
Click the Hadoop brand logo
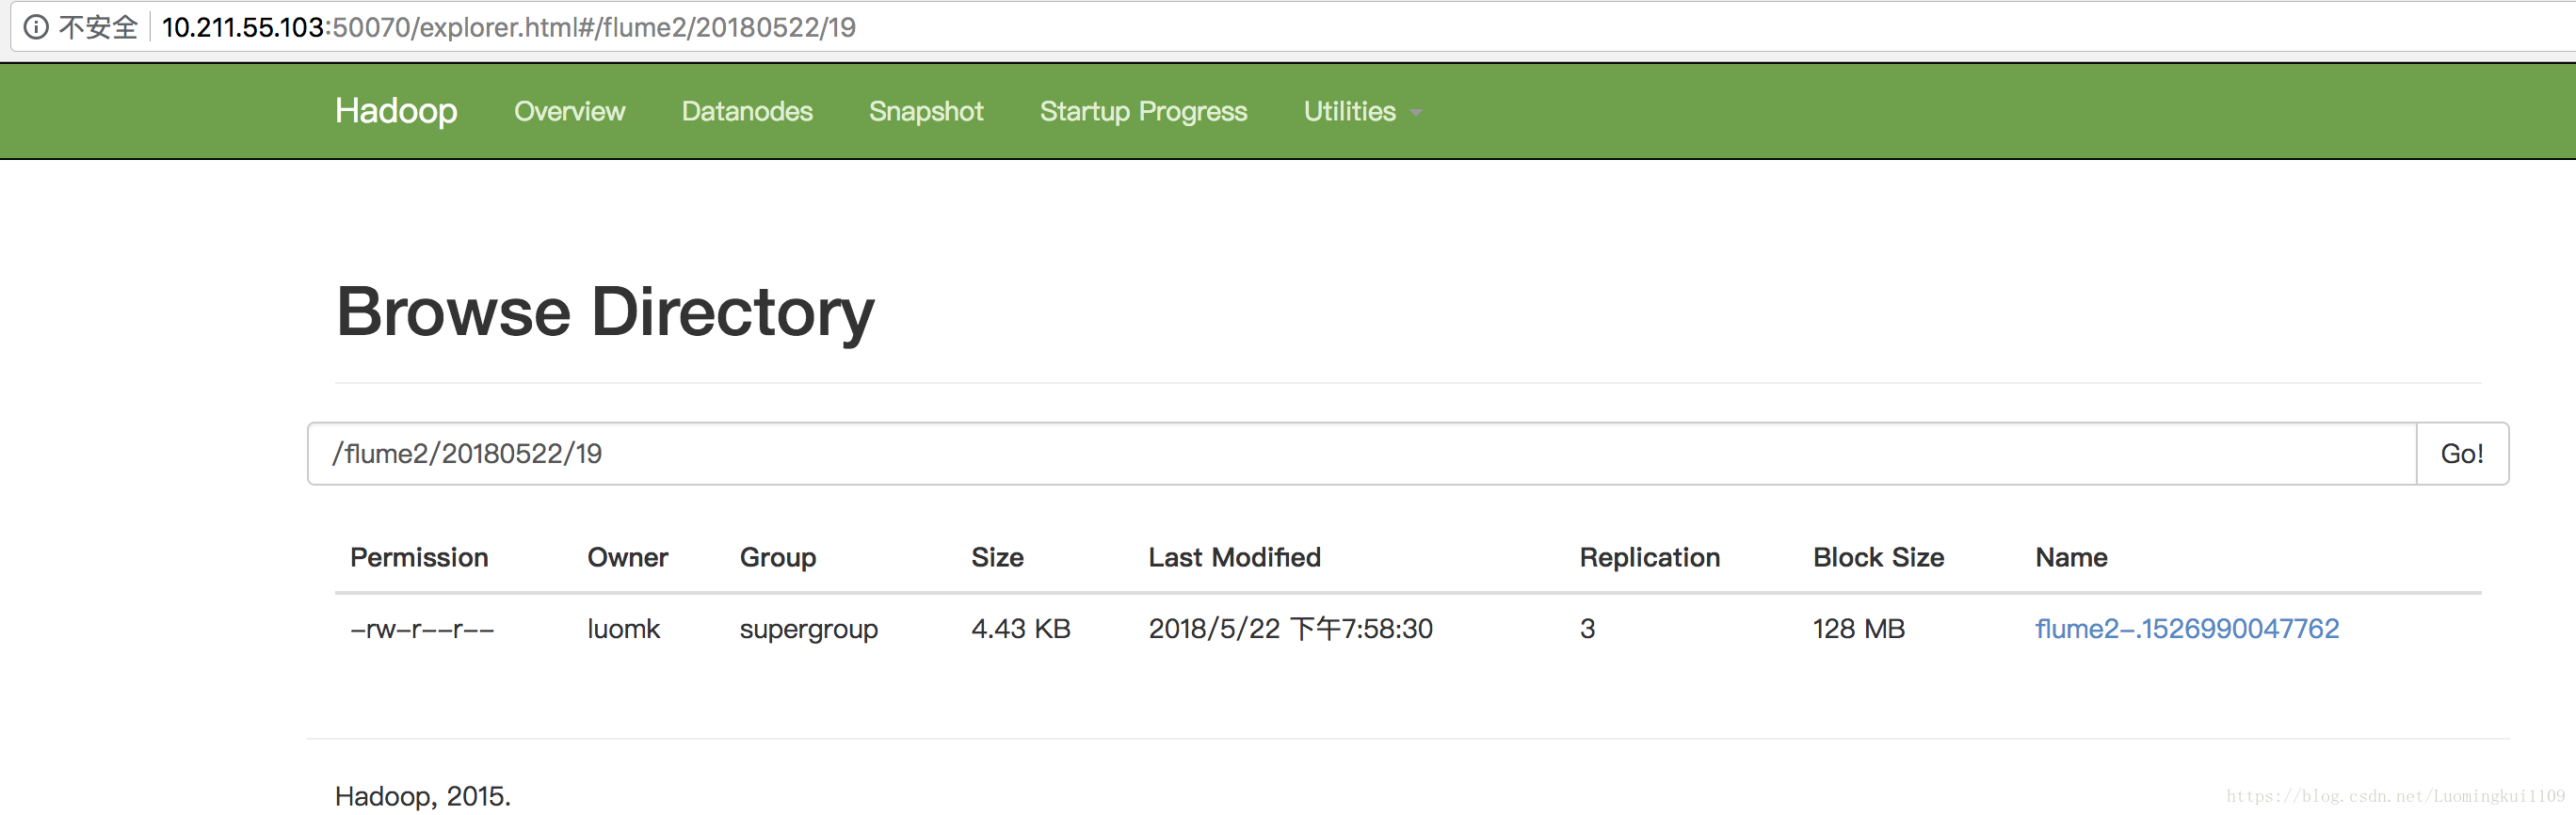(396, 111)
